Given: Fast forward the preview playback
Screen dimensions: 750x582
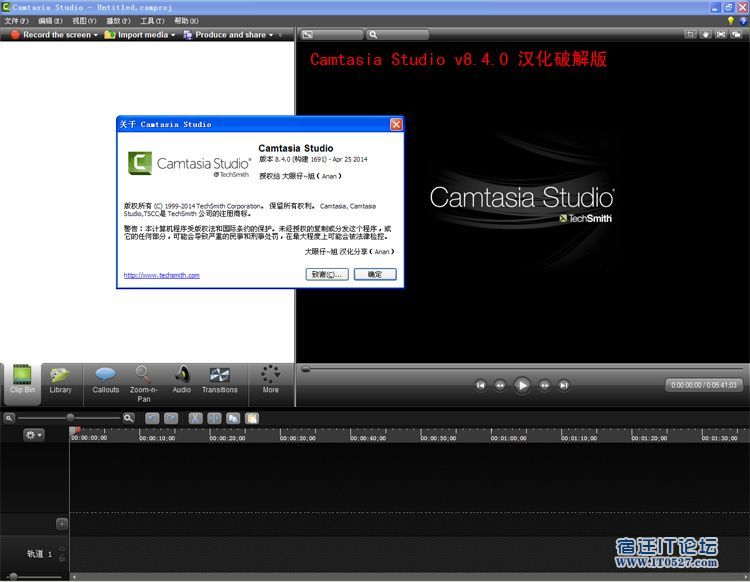Looking at the screenshot, I should pos(544,385).
